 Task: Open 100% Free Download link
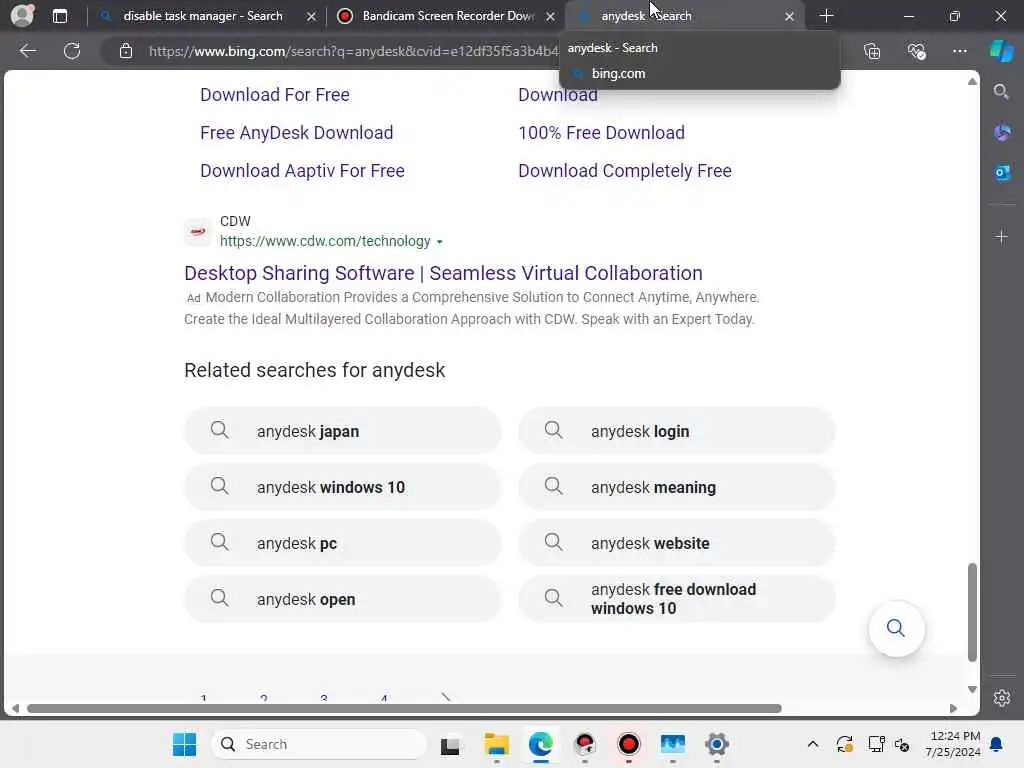click(601, 133)
